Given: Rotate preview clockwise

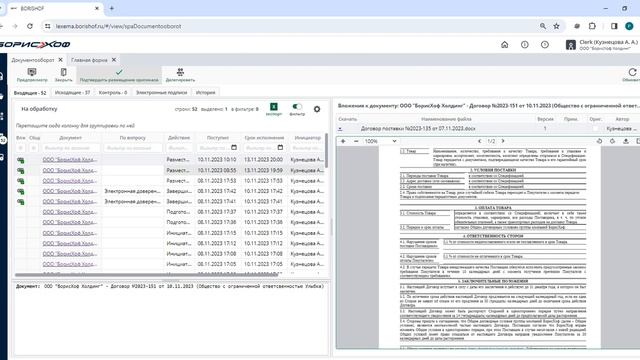Looking at the screenshot, I should (x=612, y=141).
